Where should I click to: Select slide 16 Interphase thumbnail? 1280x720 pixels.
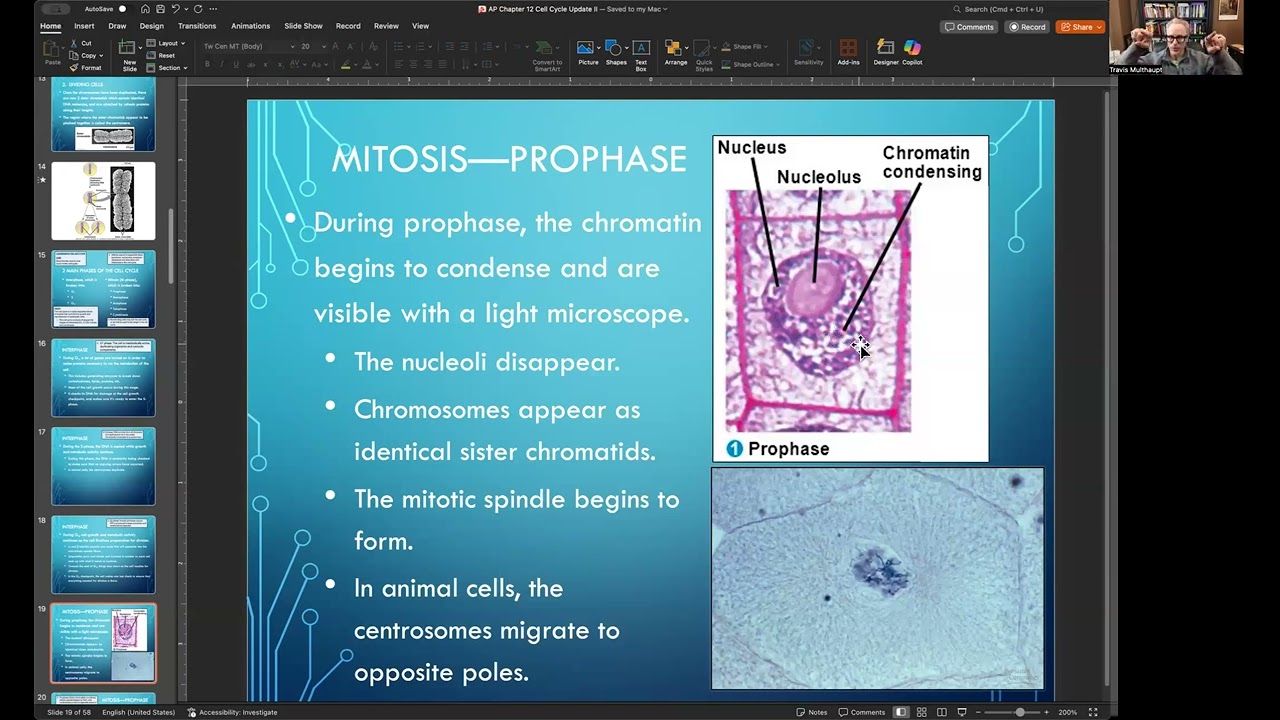tap(103, 377)
